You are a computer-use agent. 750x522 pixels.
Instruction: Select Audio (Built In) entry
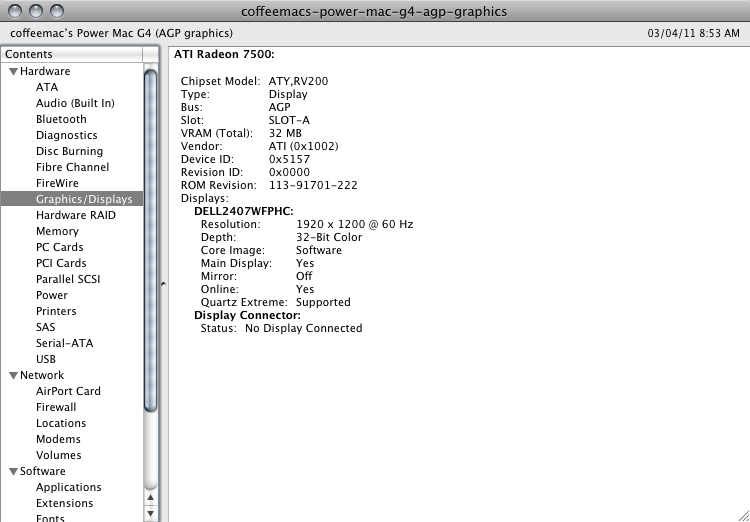point(75,103)
